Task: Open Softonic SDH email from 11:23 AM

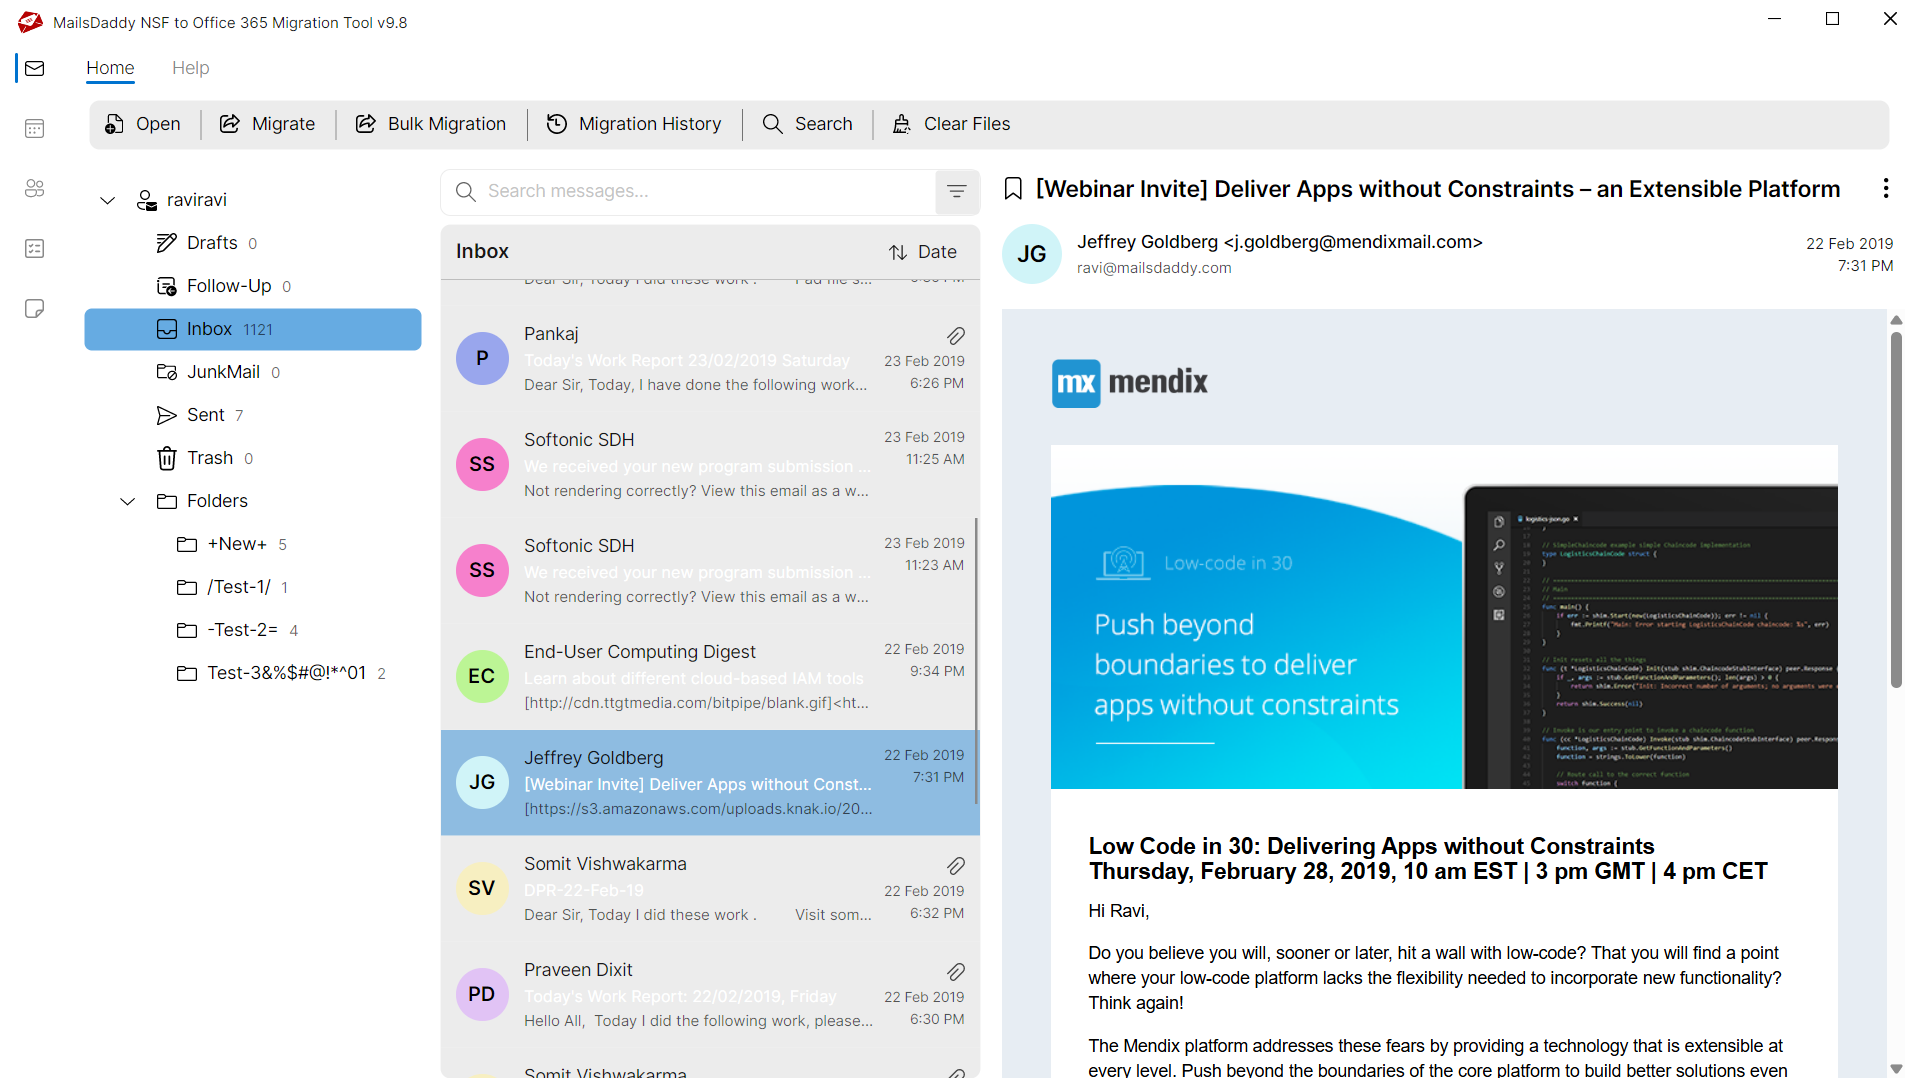Action: click(x=710, y=571)
